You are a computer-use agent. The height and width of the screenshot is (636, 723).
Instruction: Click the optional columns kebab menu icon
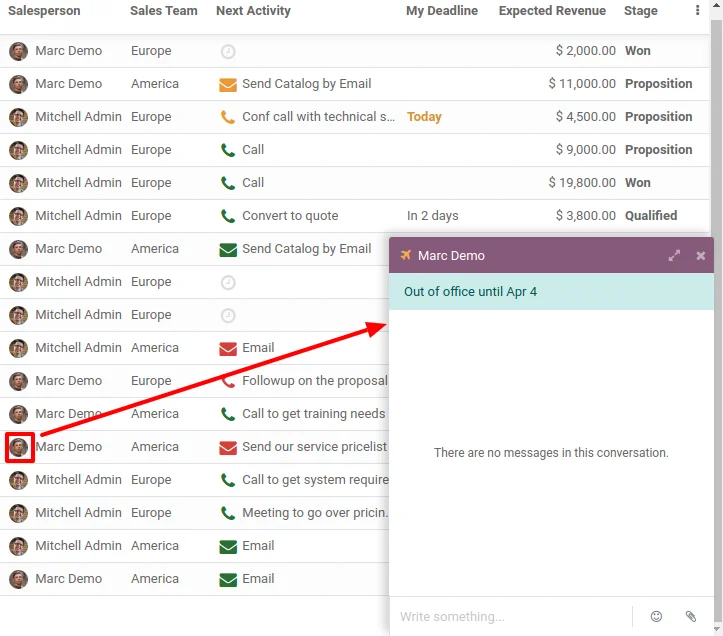(x=697, y=11)
